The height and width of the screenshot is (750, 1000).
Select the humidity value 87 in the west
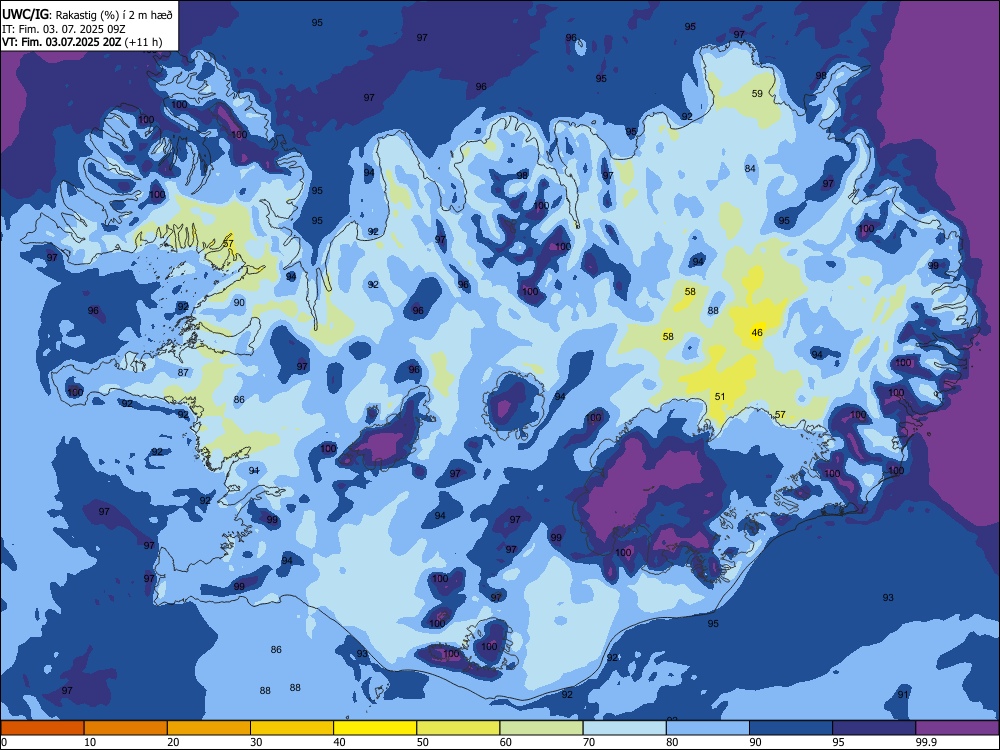(183, 372)
